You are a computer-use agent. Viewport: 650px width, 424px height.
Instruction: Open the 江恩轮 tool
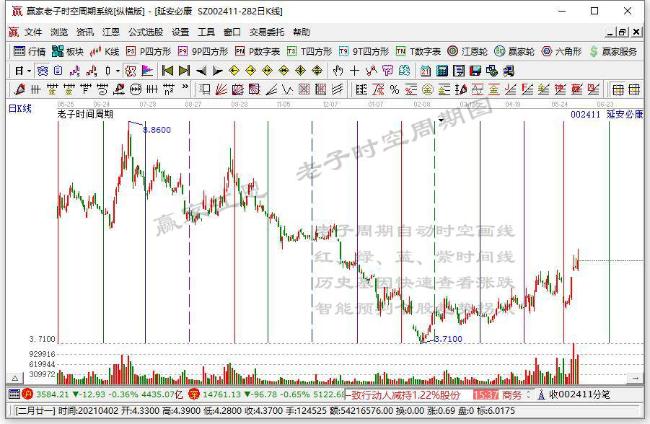click(467, 51)
